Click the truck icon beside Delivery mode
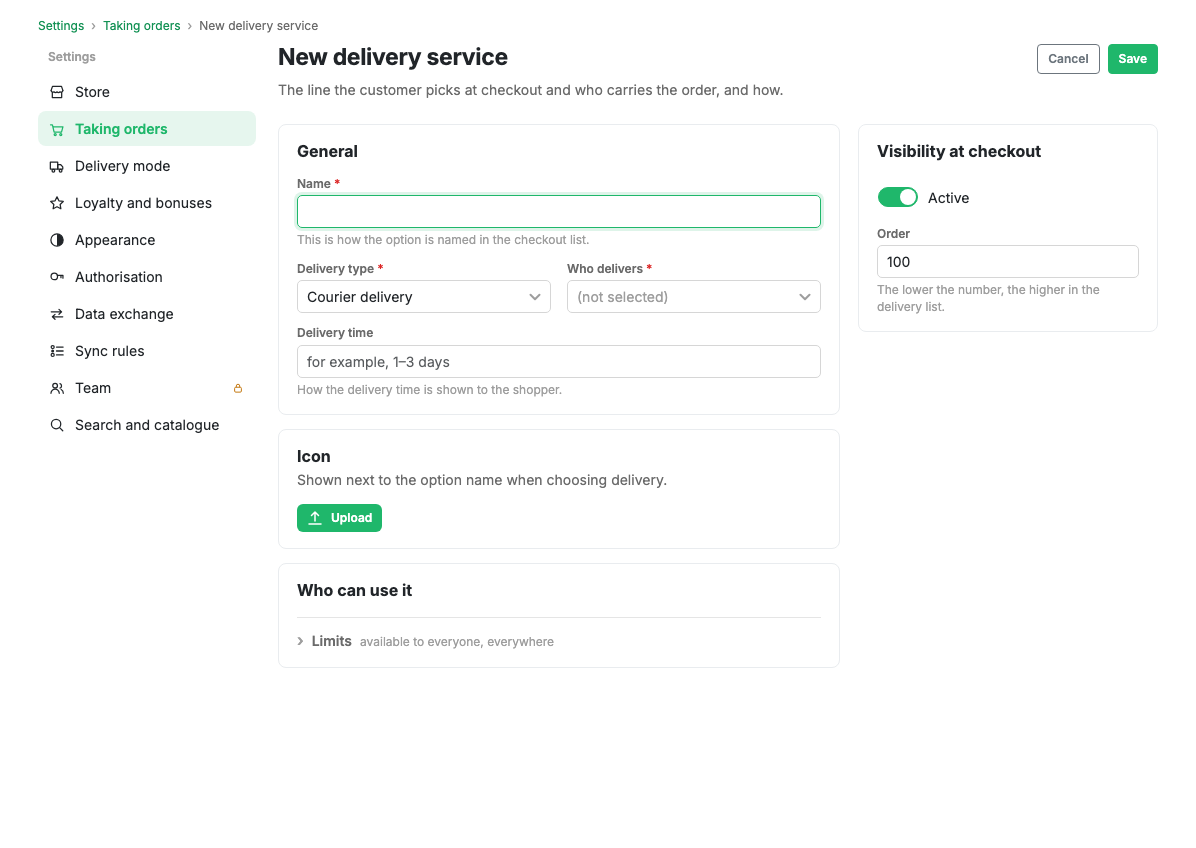The image size is (1196, 848). tap(57, 166)
